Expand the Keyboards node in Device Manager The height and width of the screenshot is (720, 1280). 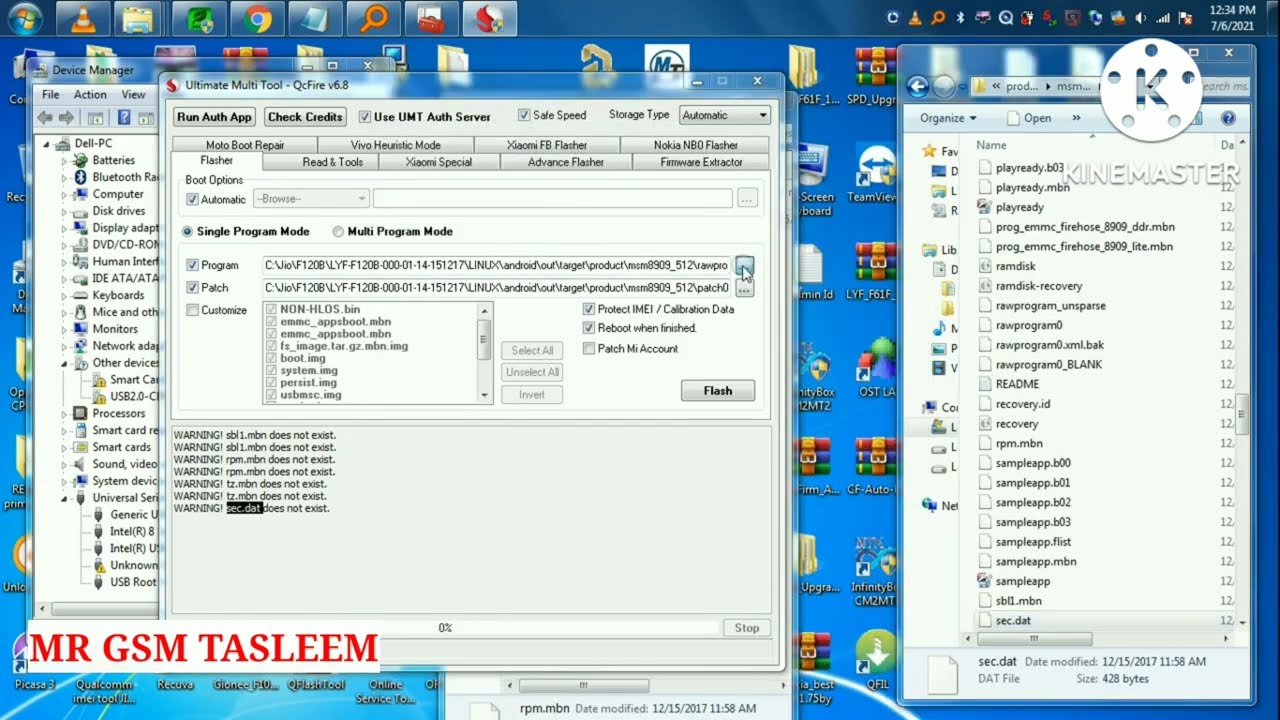64,295
